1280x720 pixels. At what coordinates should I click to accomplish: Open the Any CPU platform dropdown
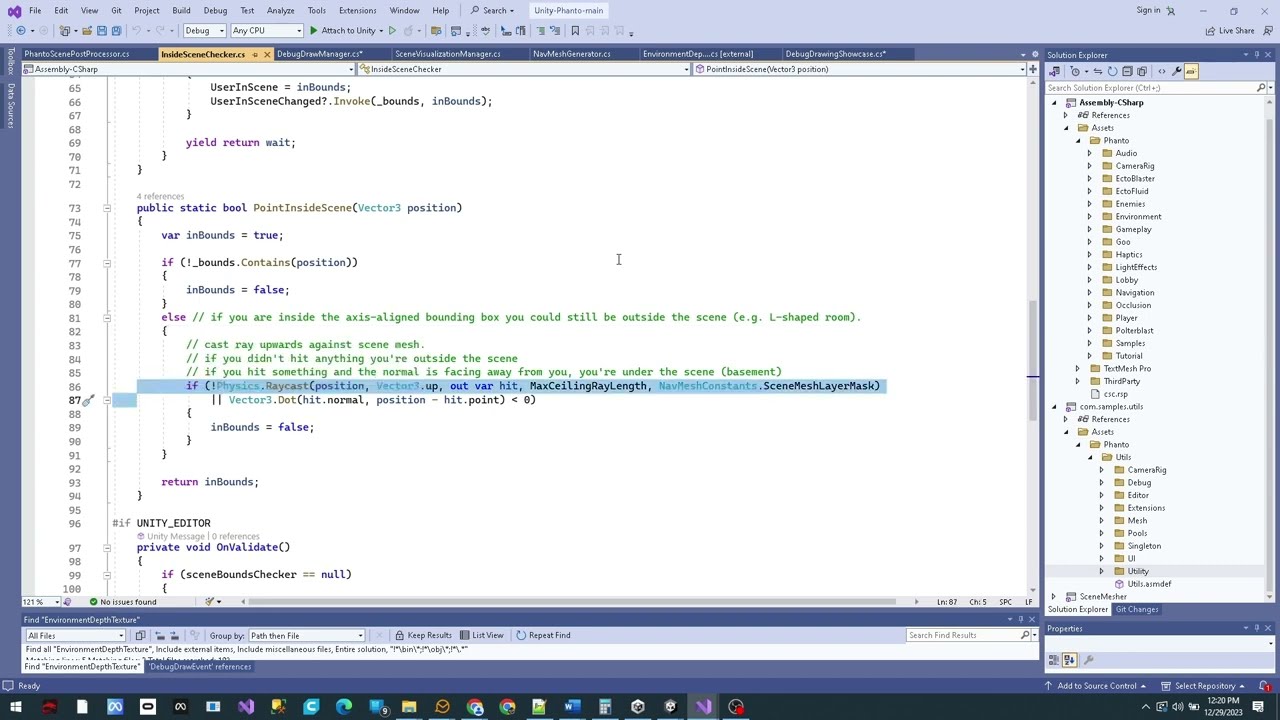pos(267,30)
